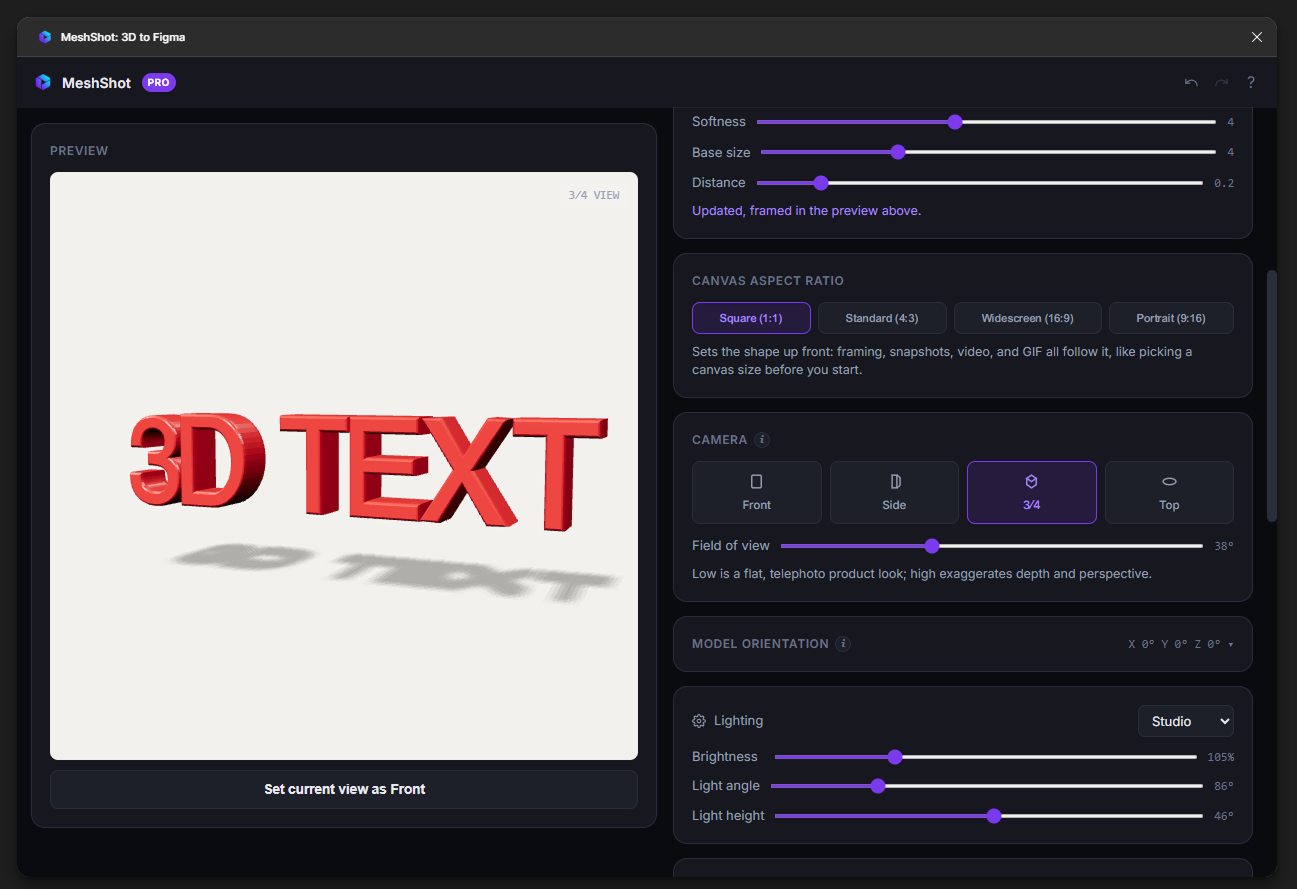
Task: Select the Top camera view
Action: click(1169, 492)
